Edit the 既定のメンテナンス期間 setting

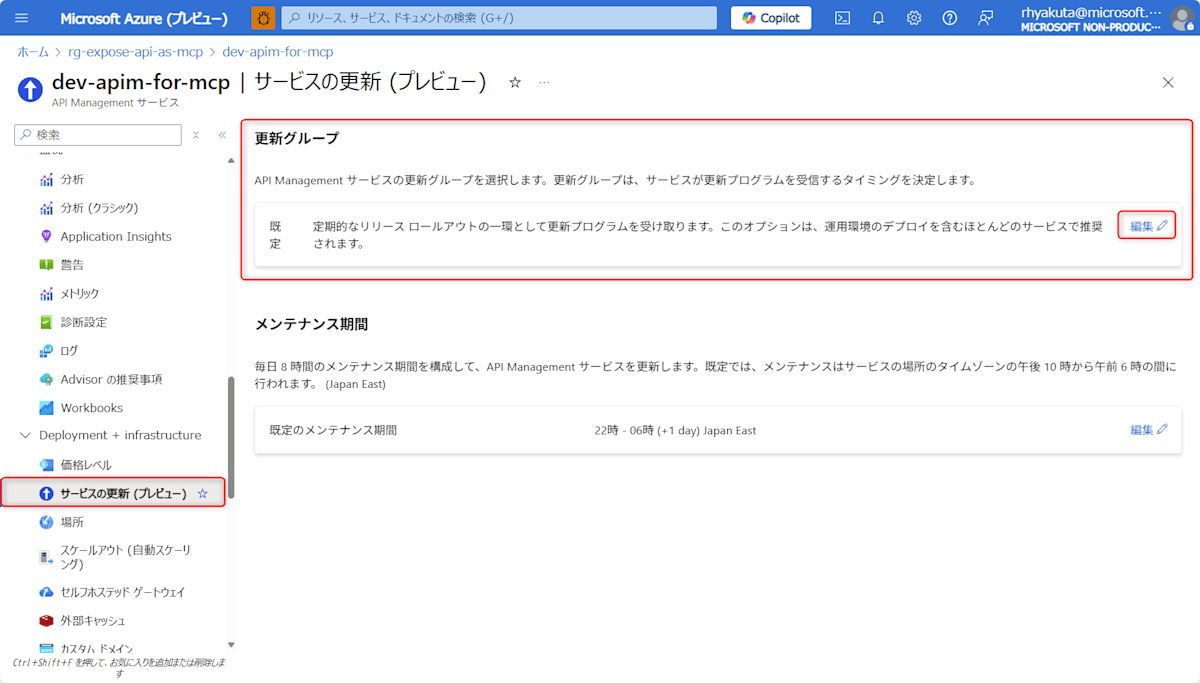[1149, 430]
